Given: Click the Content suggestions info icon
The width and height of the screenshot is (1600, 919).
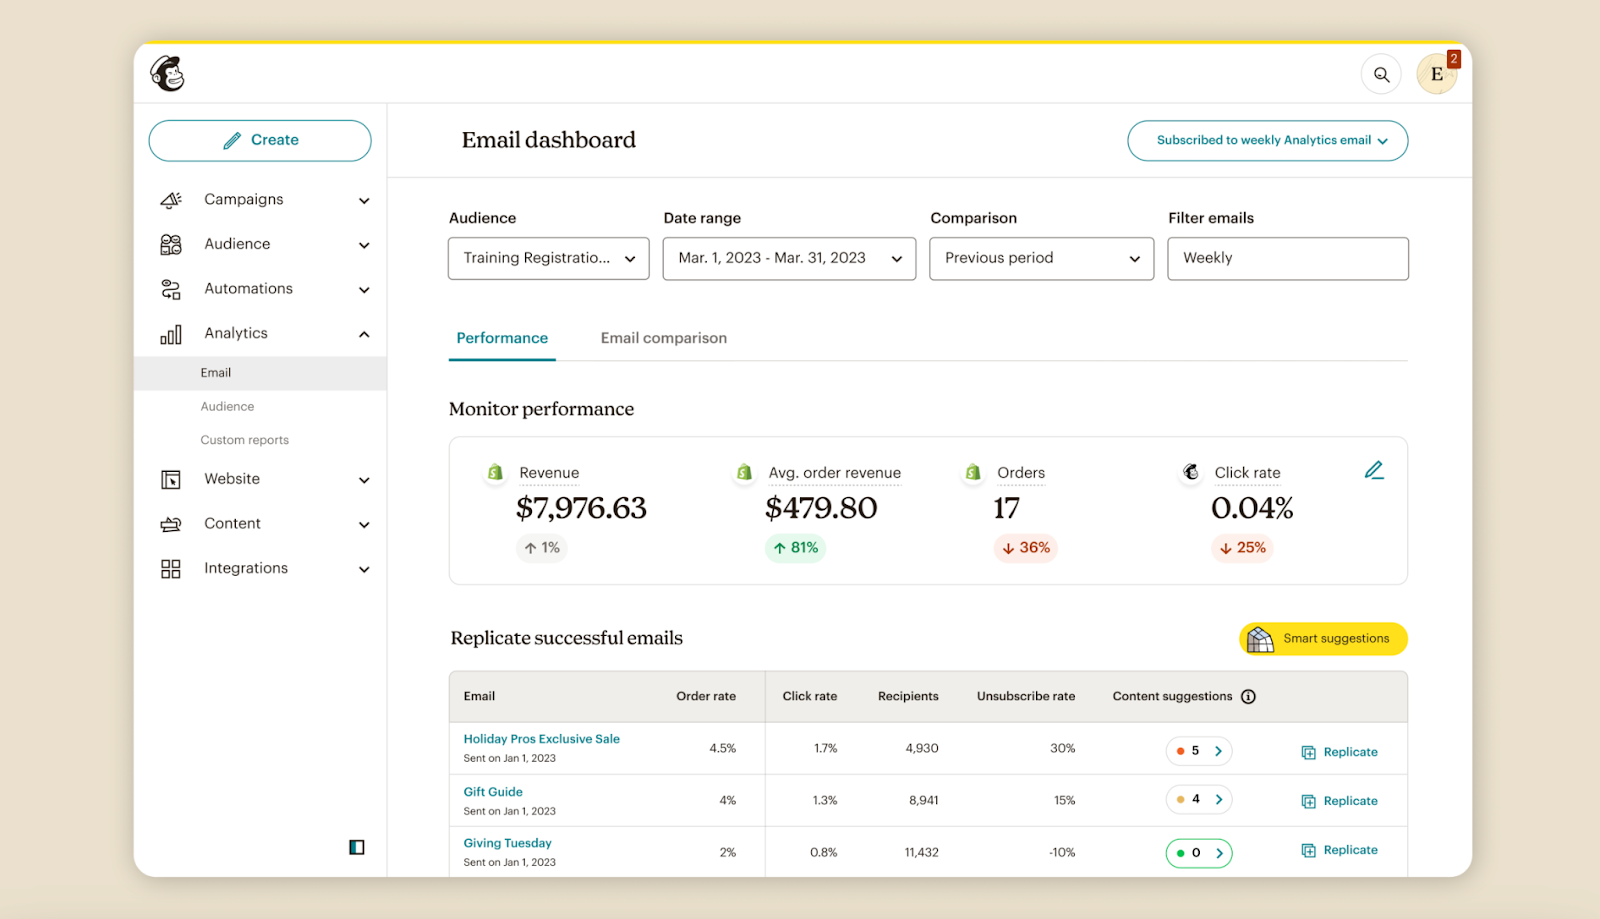Looking at the screenshot, I should pos(1248,697).
